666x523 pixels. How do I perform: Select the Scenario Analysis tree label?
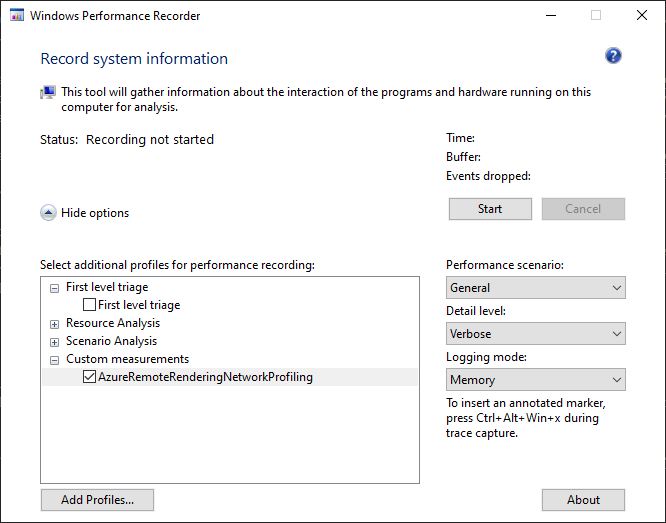(x=111, y=341)
